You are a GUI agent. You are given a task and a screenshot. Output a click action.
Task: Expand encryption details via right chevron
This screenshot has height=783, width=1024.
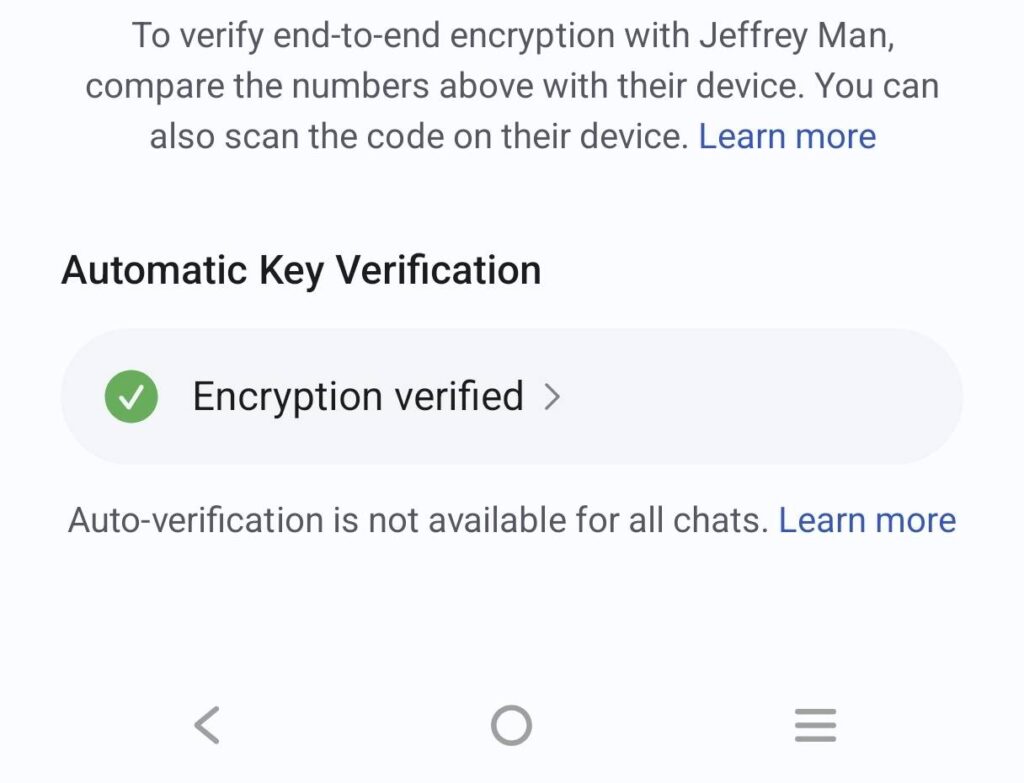[x=552, y=396]
